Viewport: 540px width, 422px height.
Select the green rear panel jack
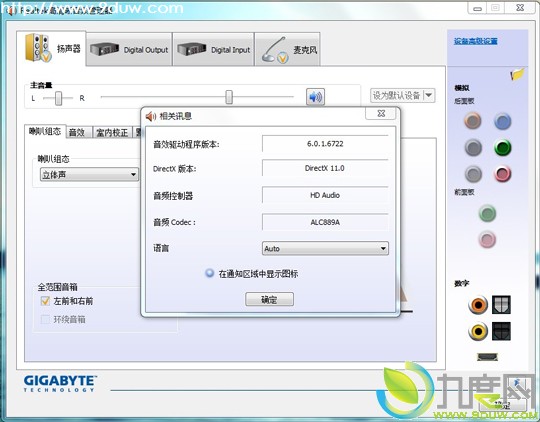coord(502,148)
